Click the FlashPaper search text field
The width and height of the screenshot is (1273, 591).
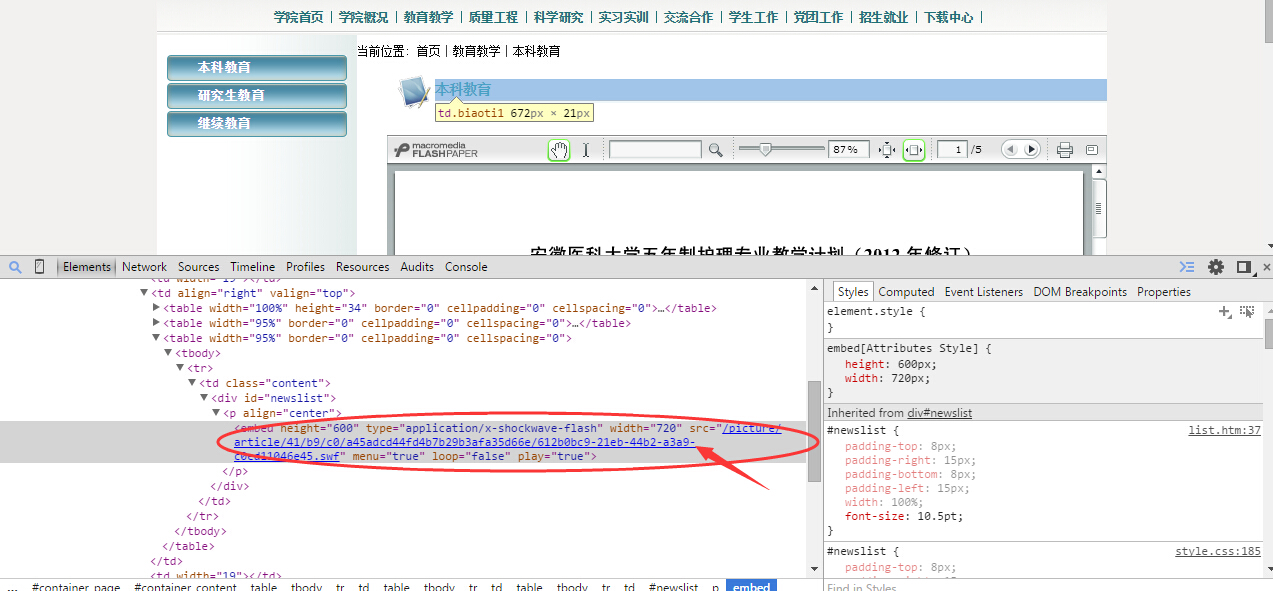(x=655, y=150)
